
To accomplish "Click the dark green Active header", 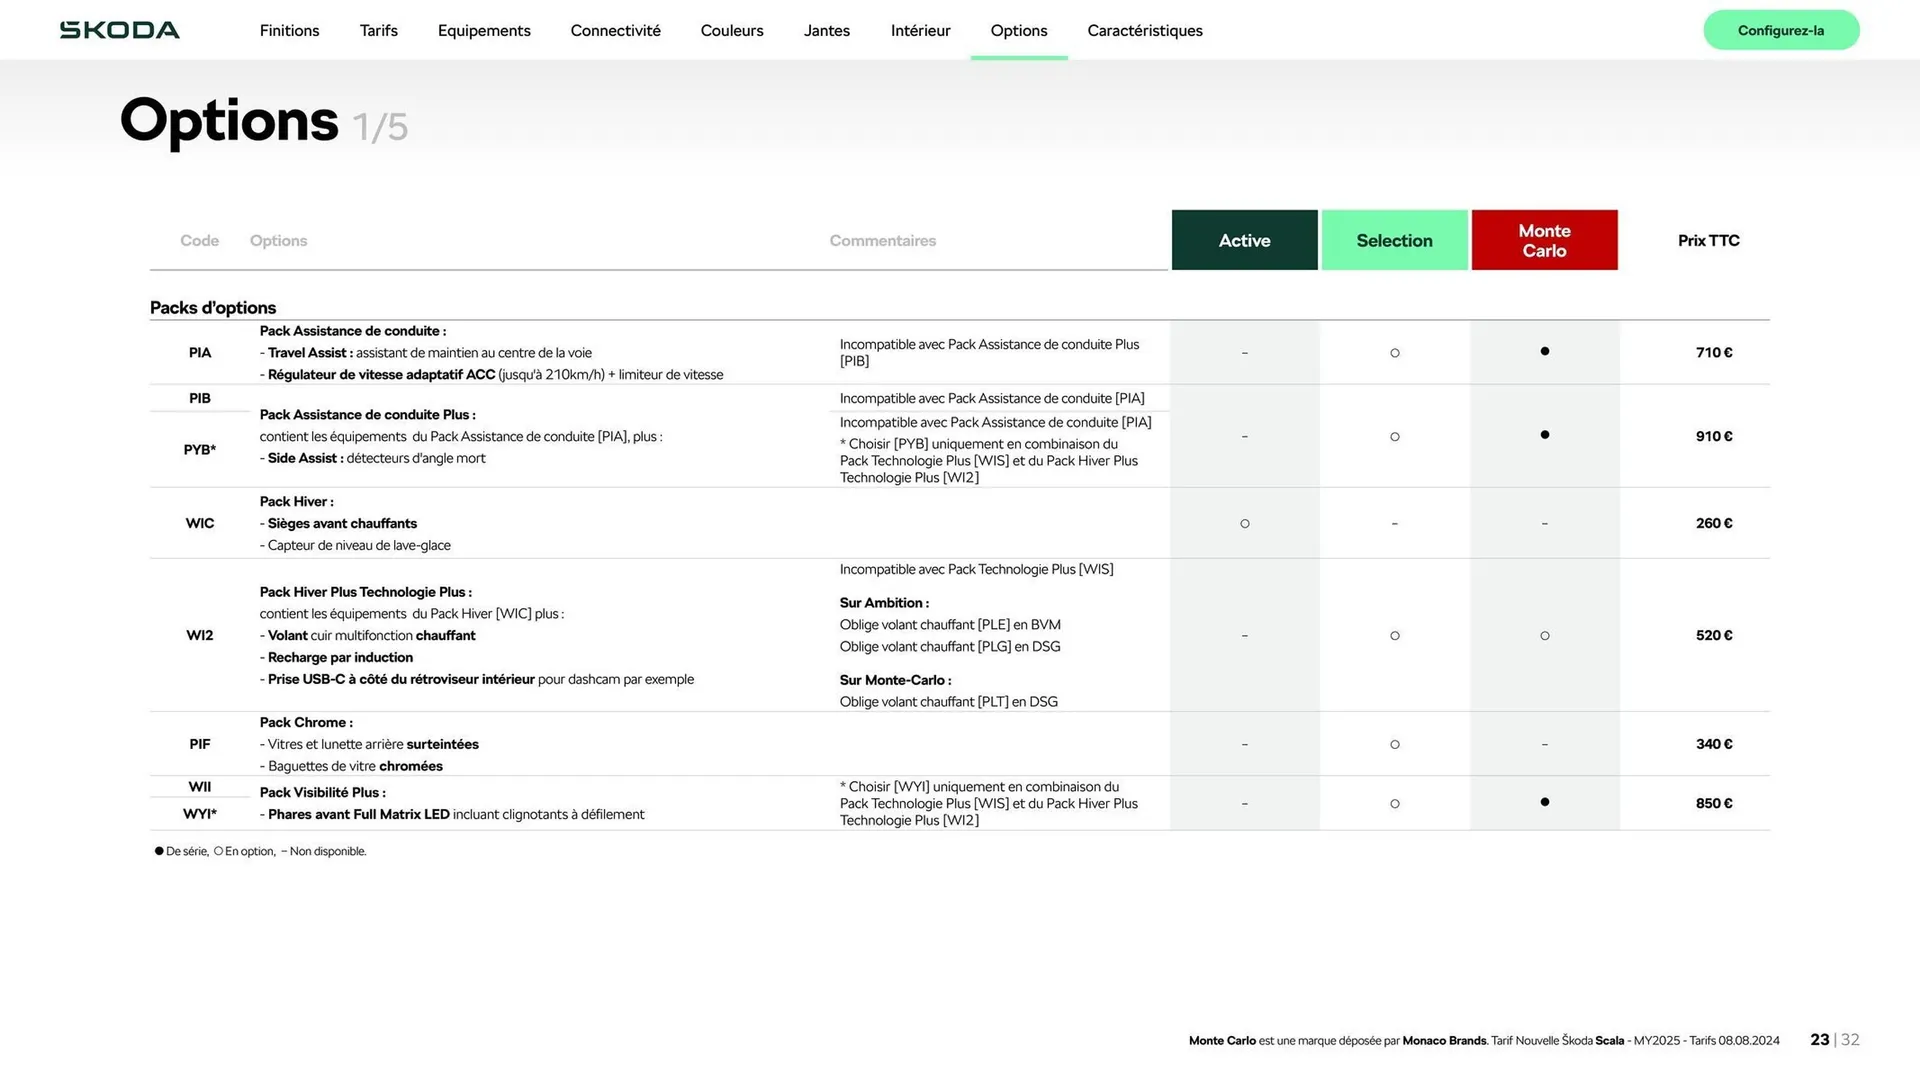I will pyautogui.click(x=1244, y=240).
